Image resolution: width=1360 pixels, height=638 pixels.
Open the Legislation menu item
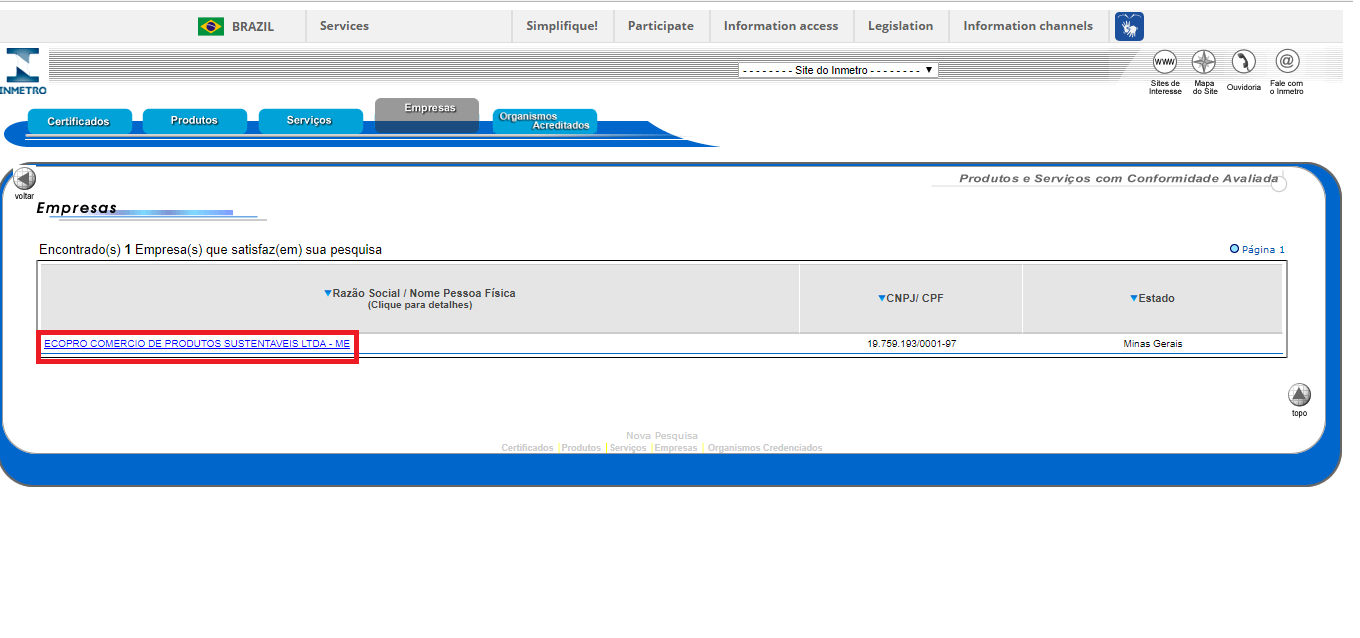900,26
